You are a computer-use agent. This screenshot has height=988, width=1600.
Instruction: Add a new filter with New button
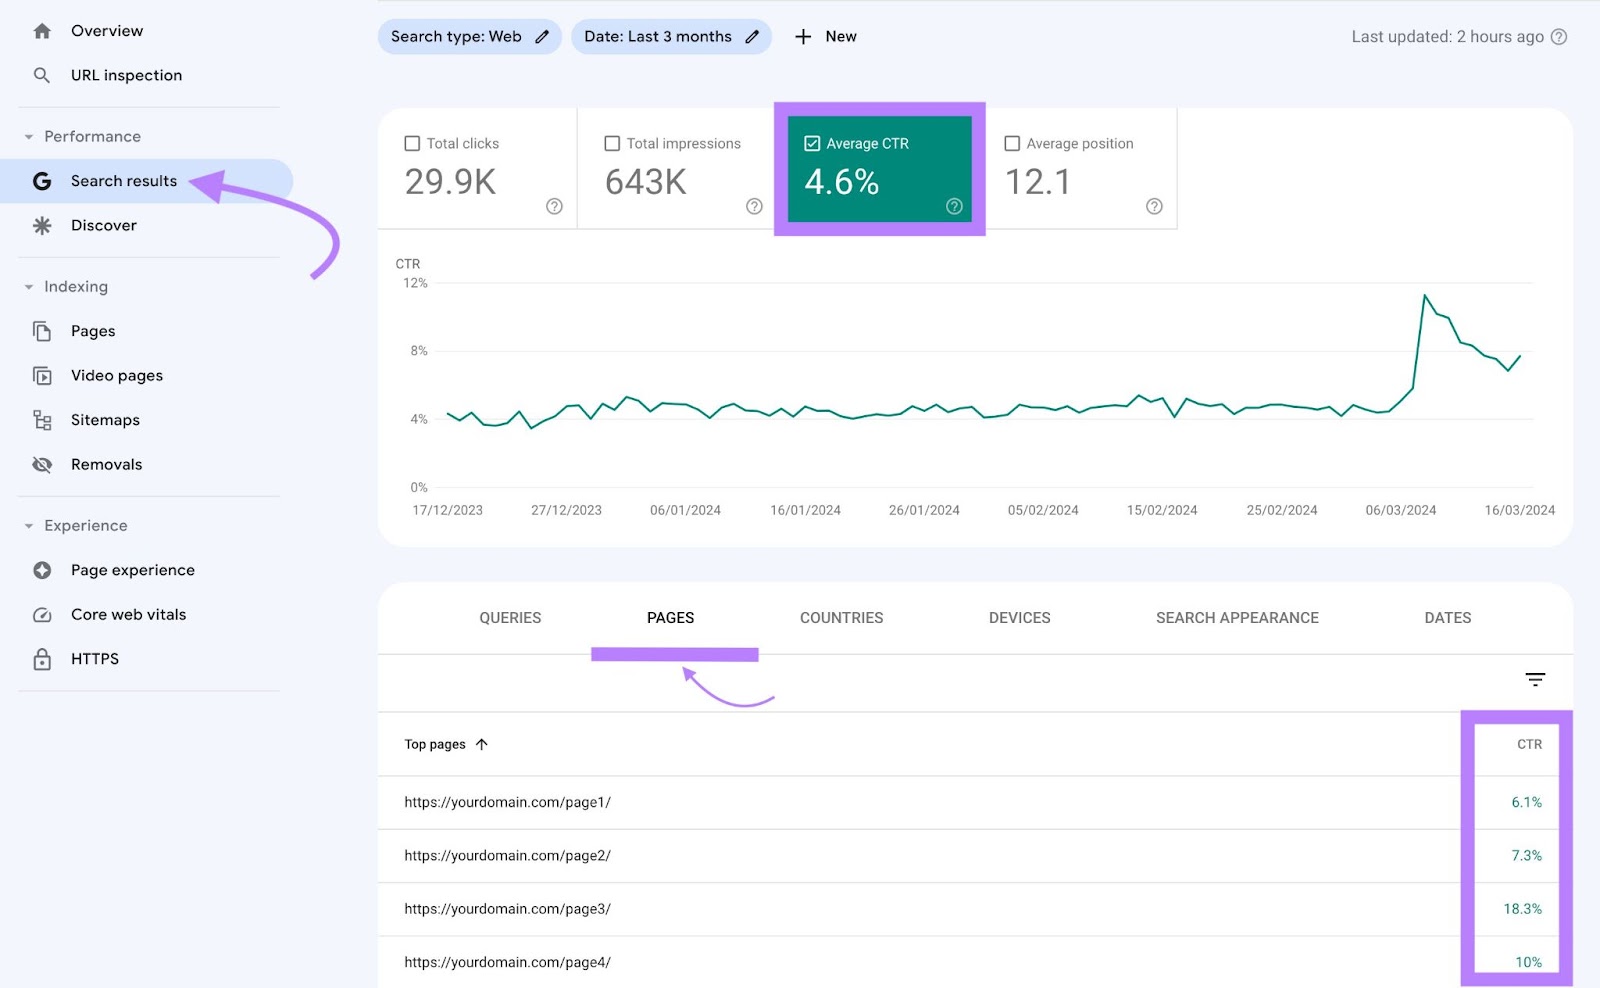pyautogui.click(x=825, y=37)
